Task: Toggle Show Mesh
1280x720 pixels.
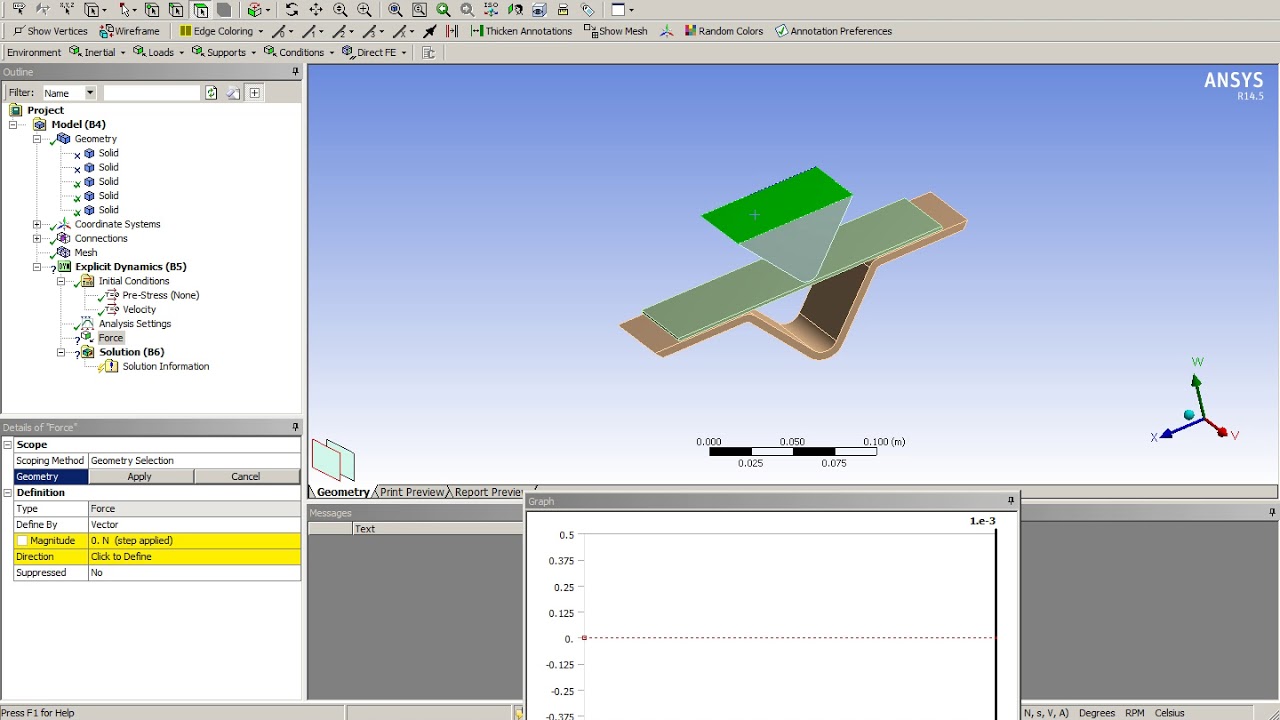Action: (615, 31)
